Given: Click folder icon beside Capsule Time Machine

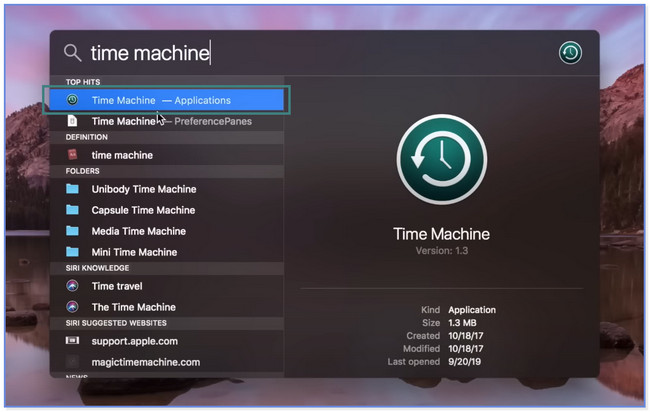Looking at the screenshot, I should 72,210.
